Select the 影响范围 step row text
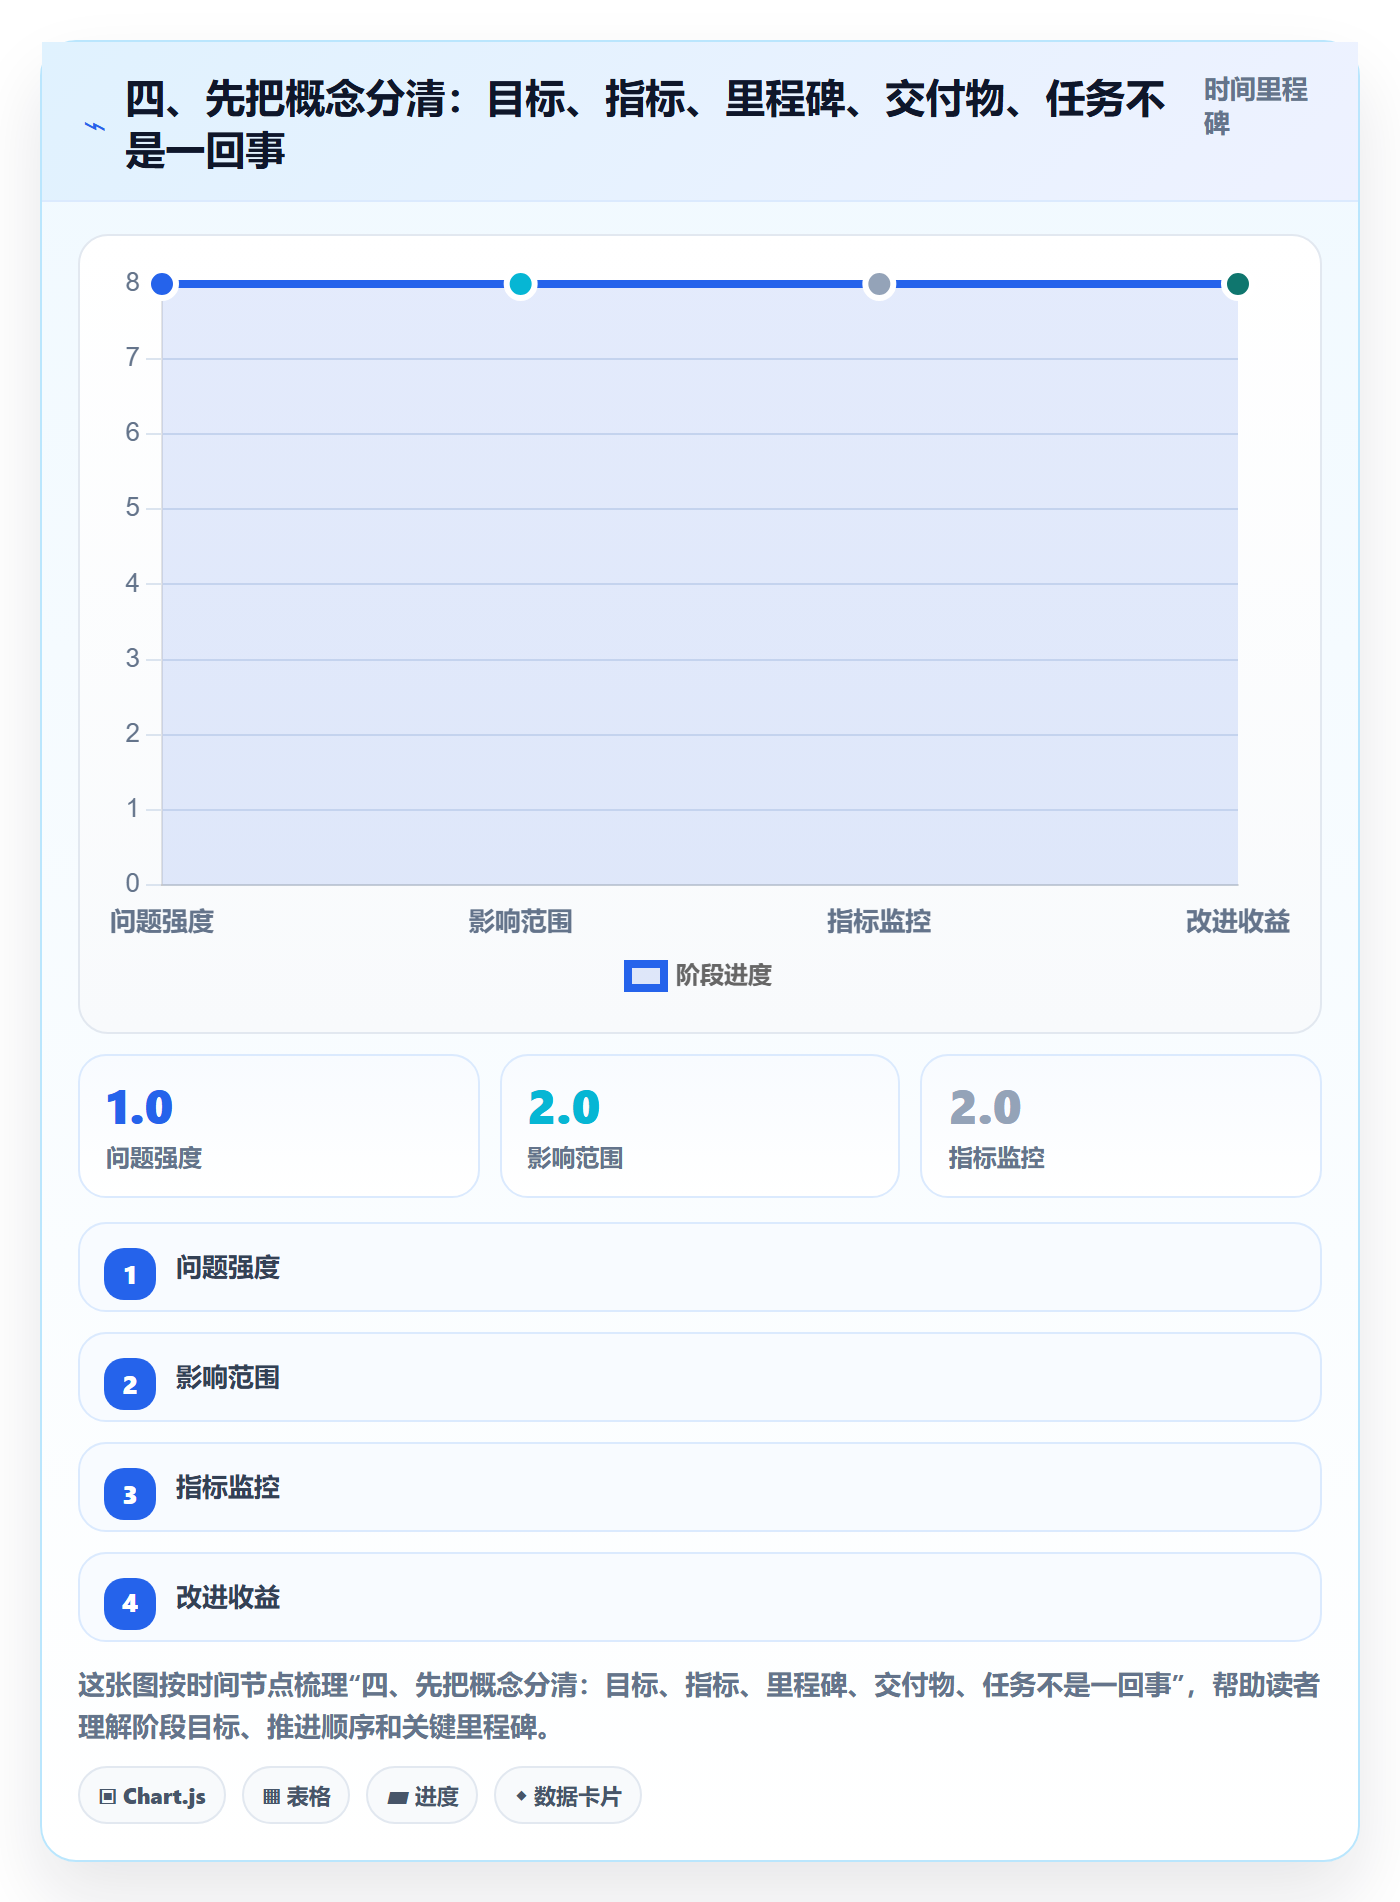 228,1378
